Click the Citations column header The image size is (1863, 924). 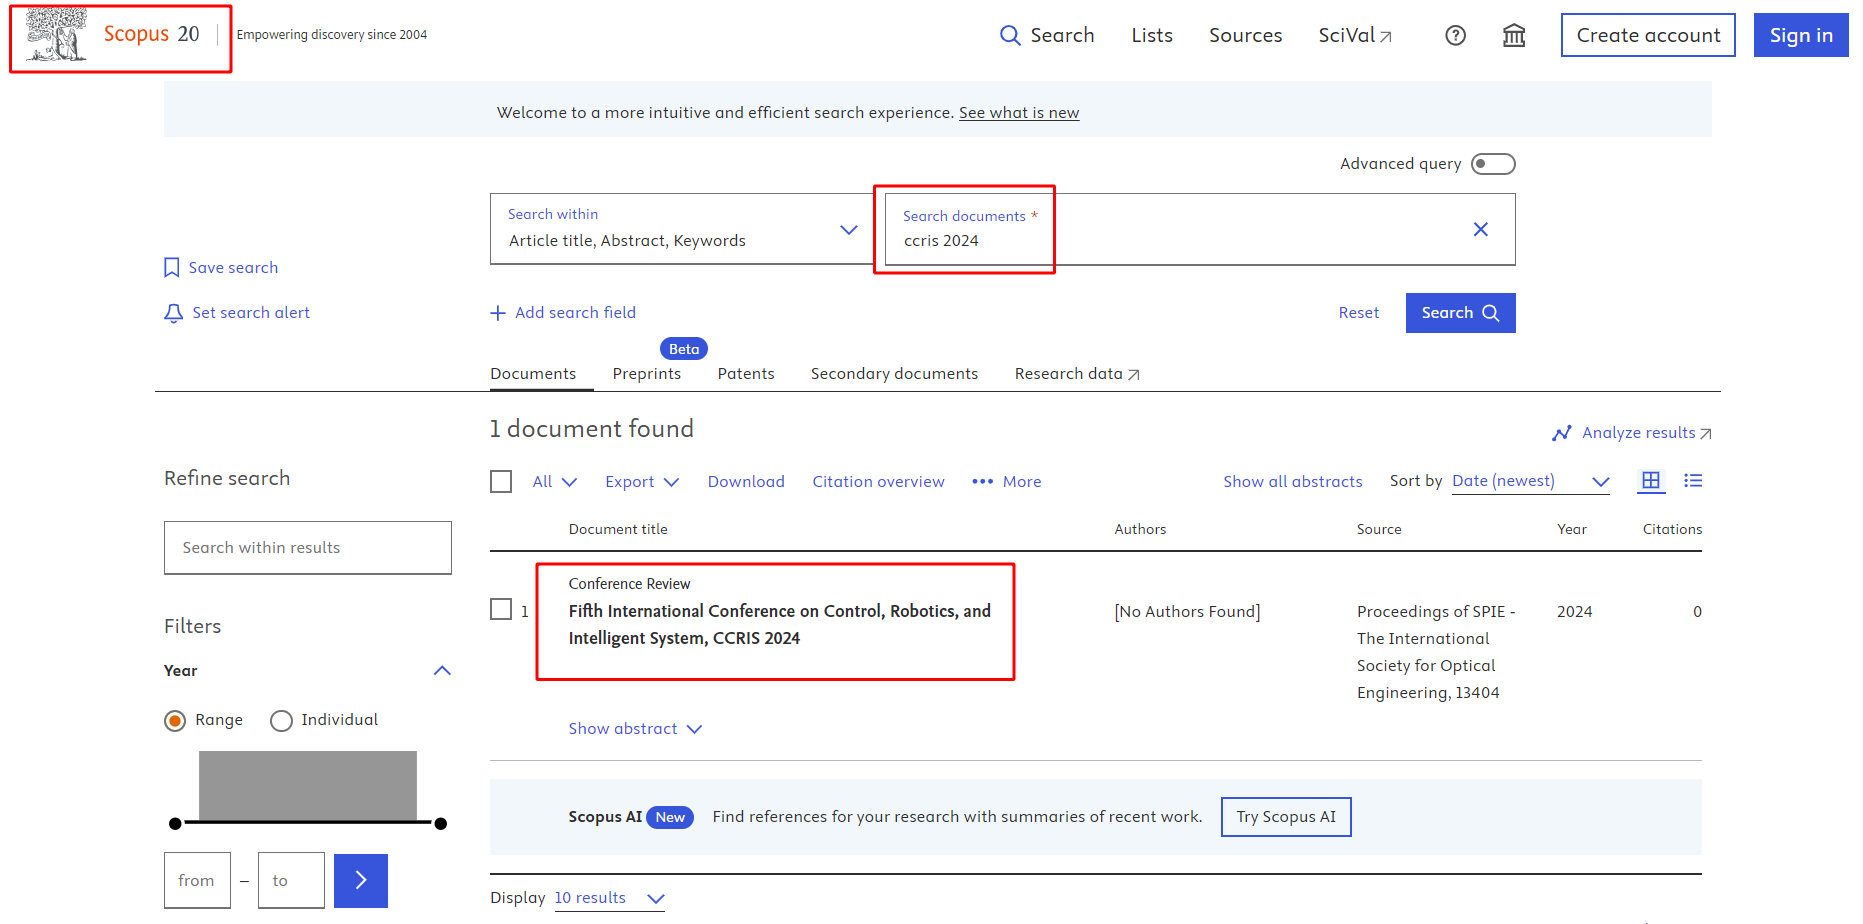(x=1672, y=529)
